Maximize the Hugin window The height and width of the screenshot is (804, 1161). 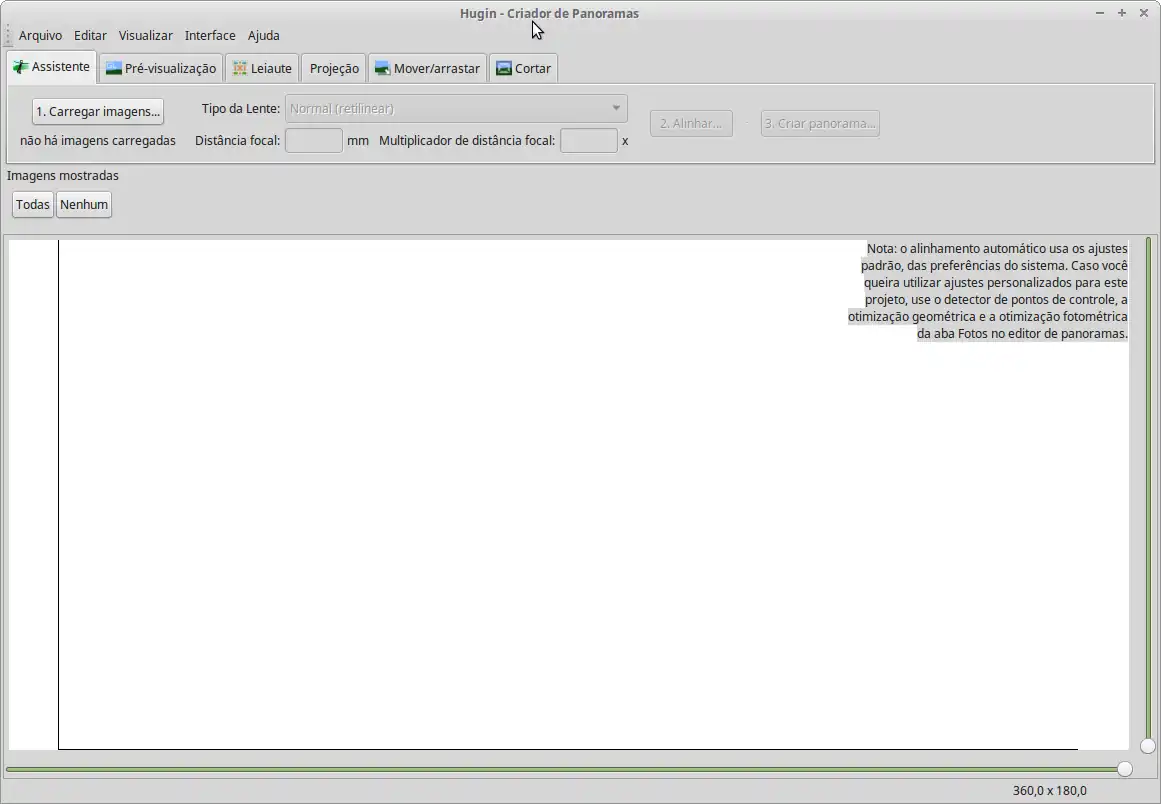[x=1122, y=13]
